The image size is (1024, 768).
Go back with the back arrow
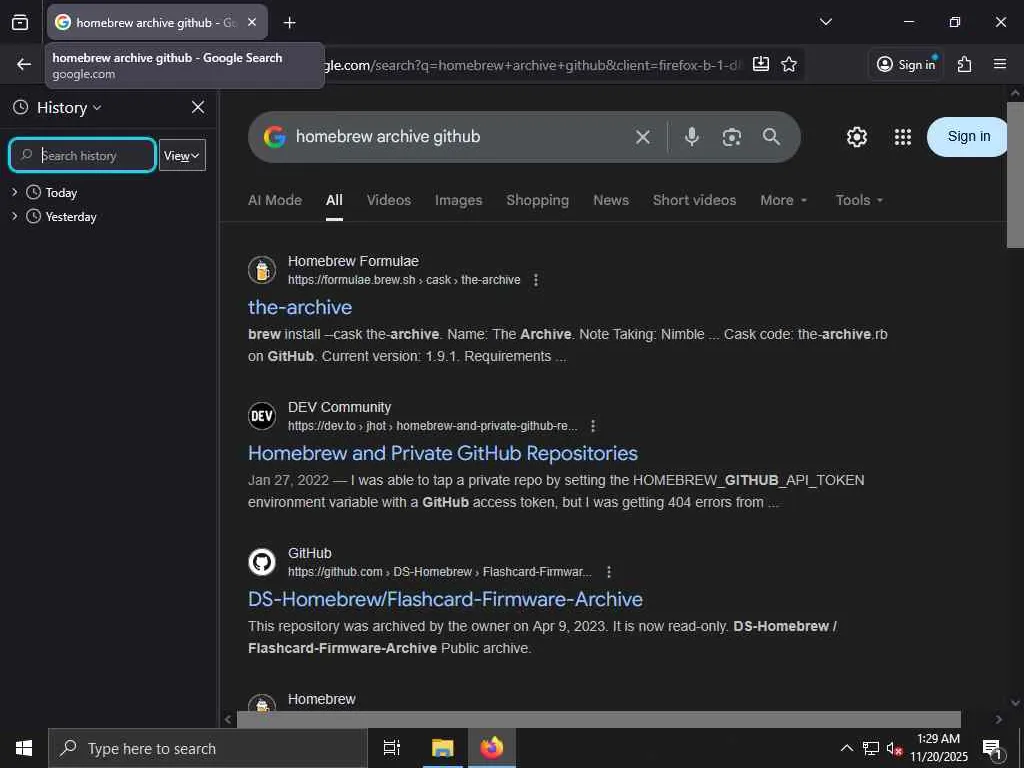[x=24, y=64]
